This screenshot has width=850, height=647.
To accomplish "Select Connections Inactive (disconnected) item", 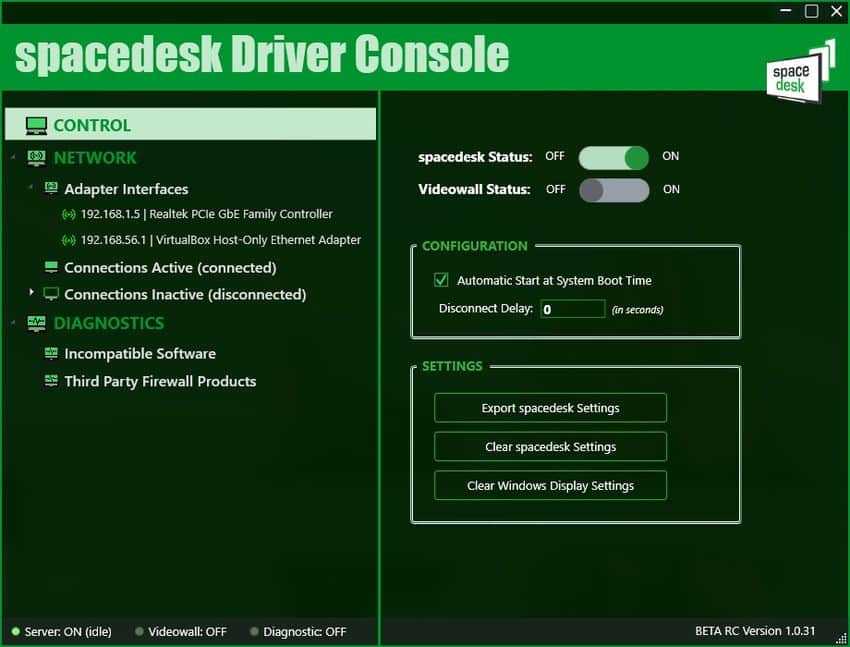I will 185,295.
